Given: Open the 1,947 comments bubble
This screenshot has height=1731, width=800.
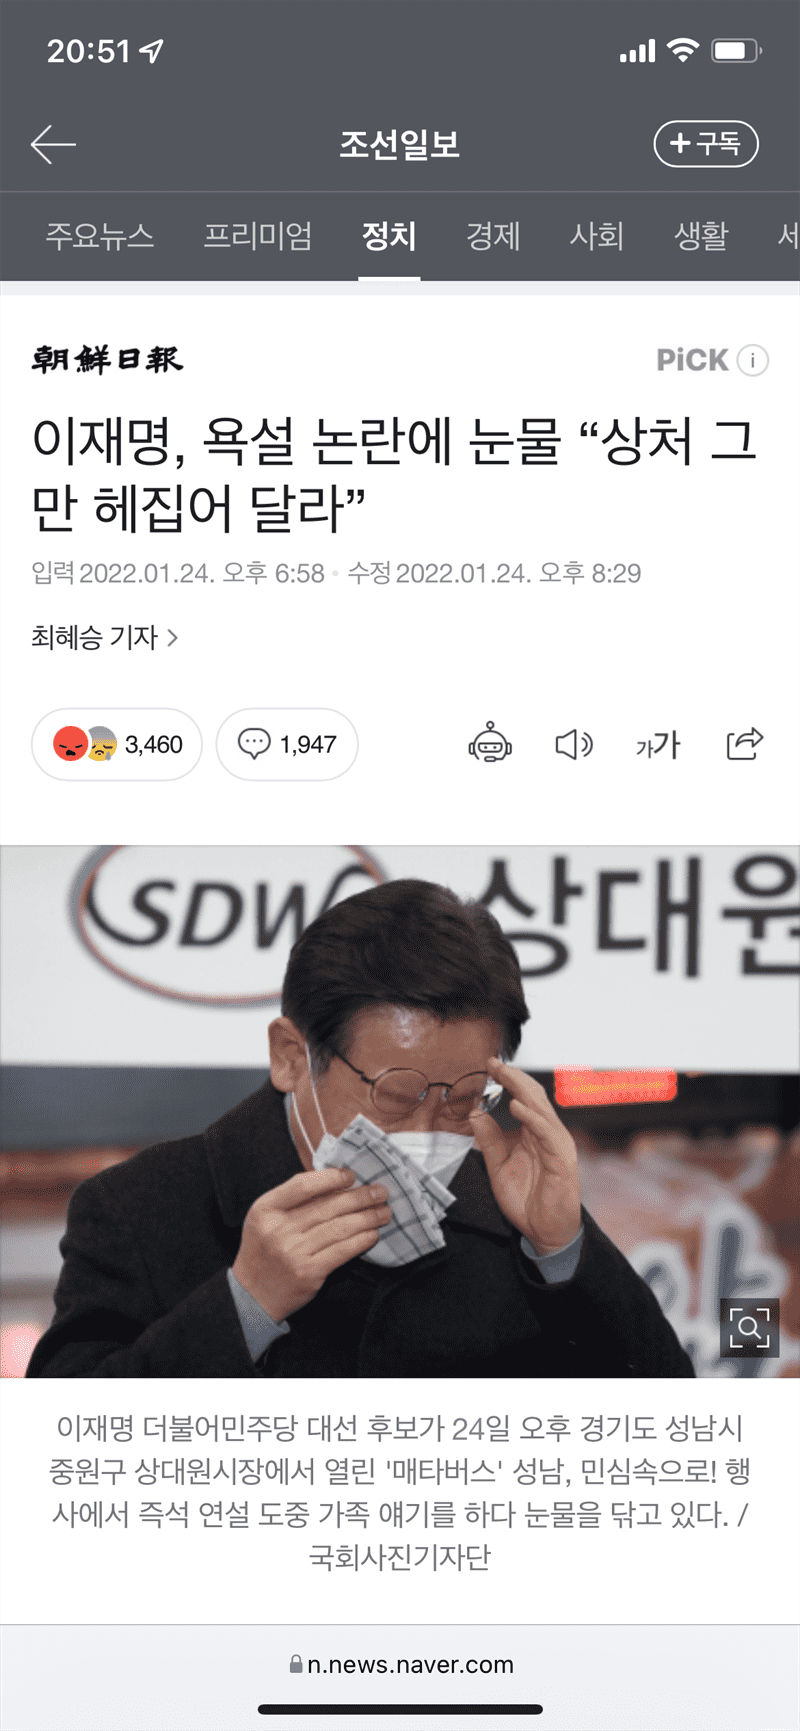Looking at the screenshot, I should tap(287, 744).
